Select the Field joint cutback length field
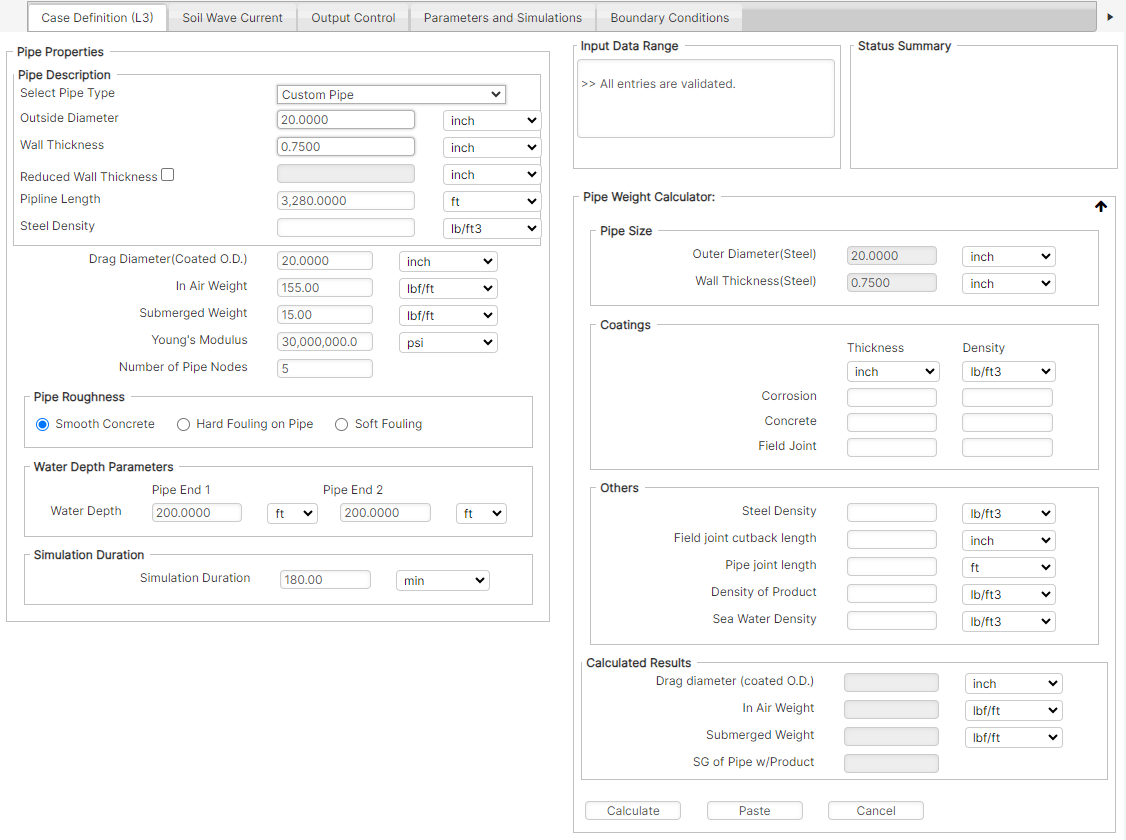Screen dimensions: 1126x840 coord(891,539)
